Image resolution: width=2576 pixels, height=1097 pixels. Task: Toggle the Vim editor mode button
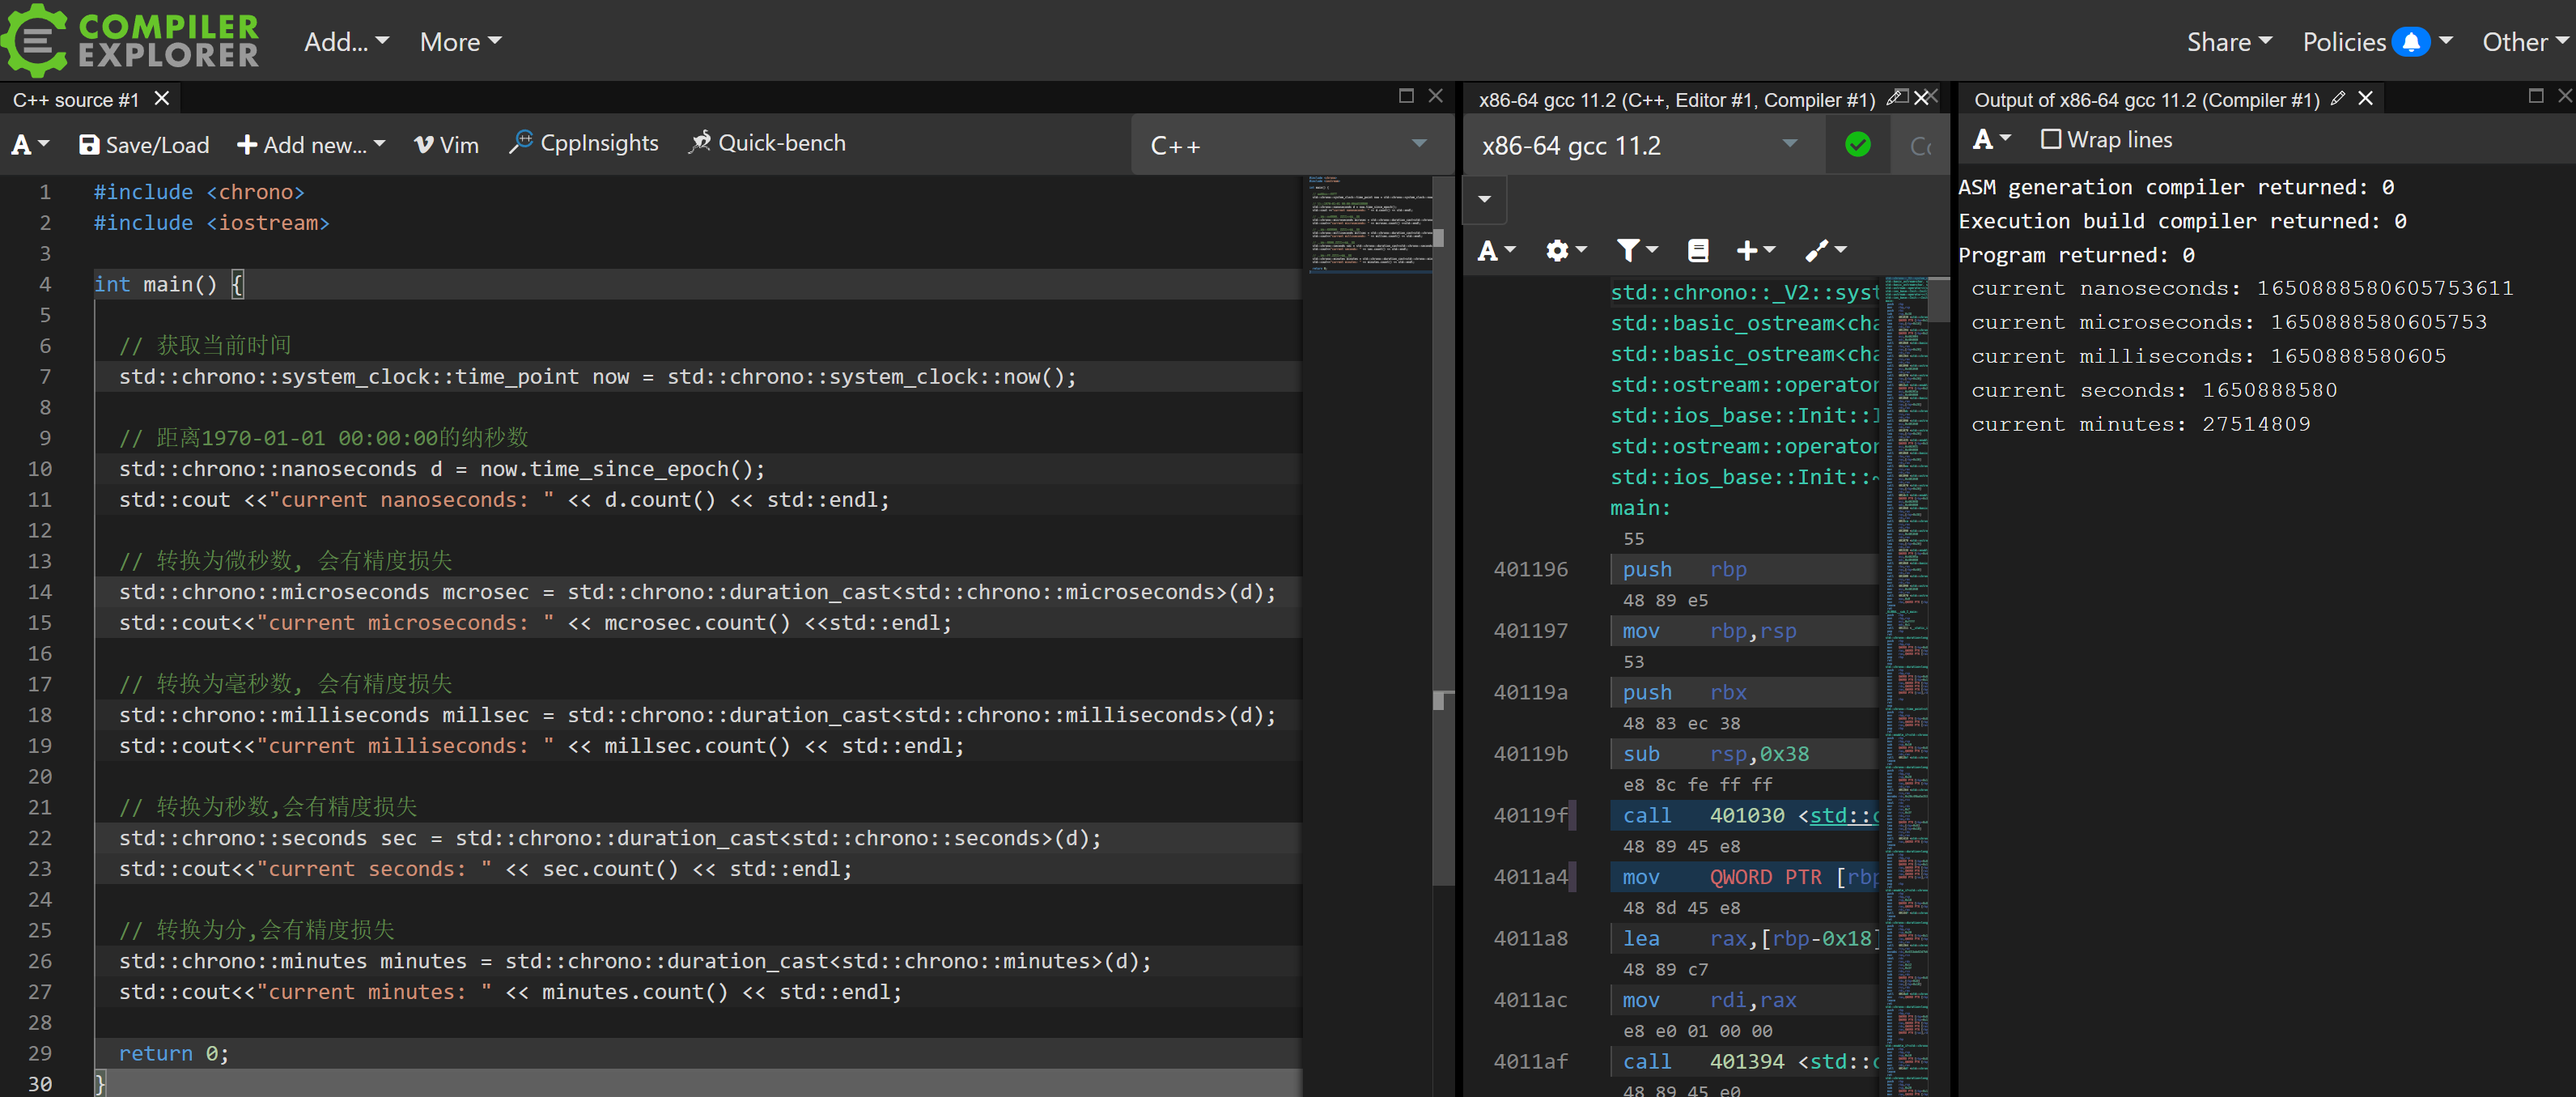click(445, 143)
